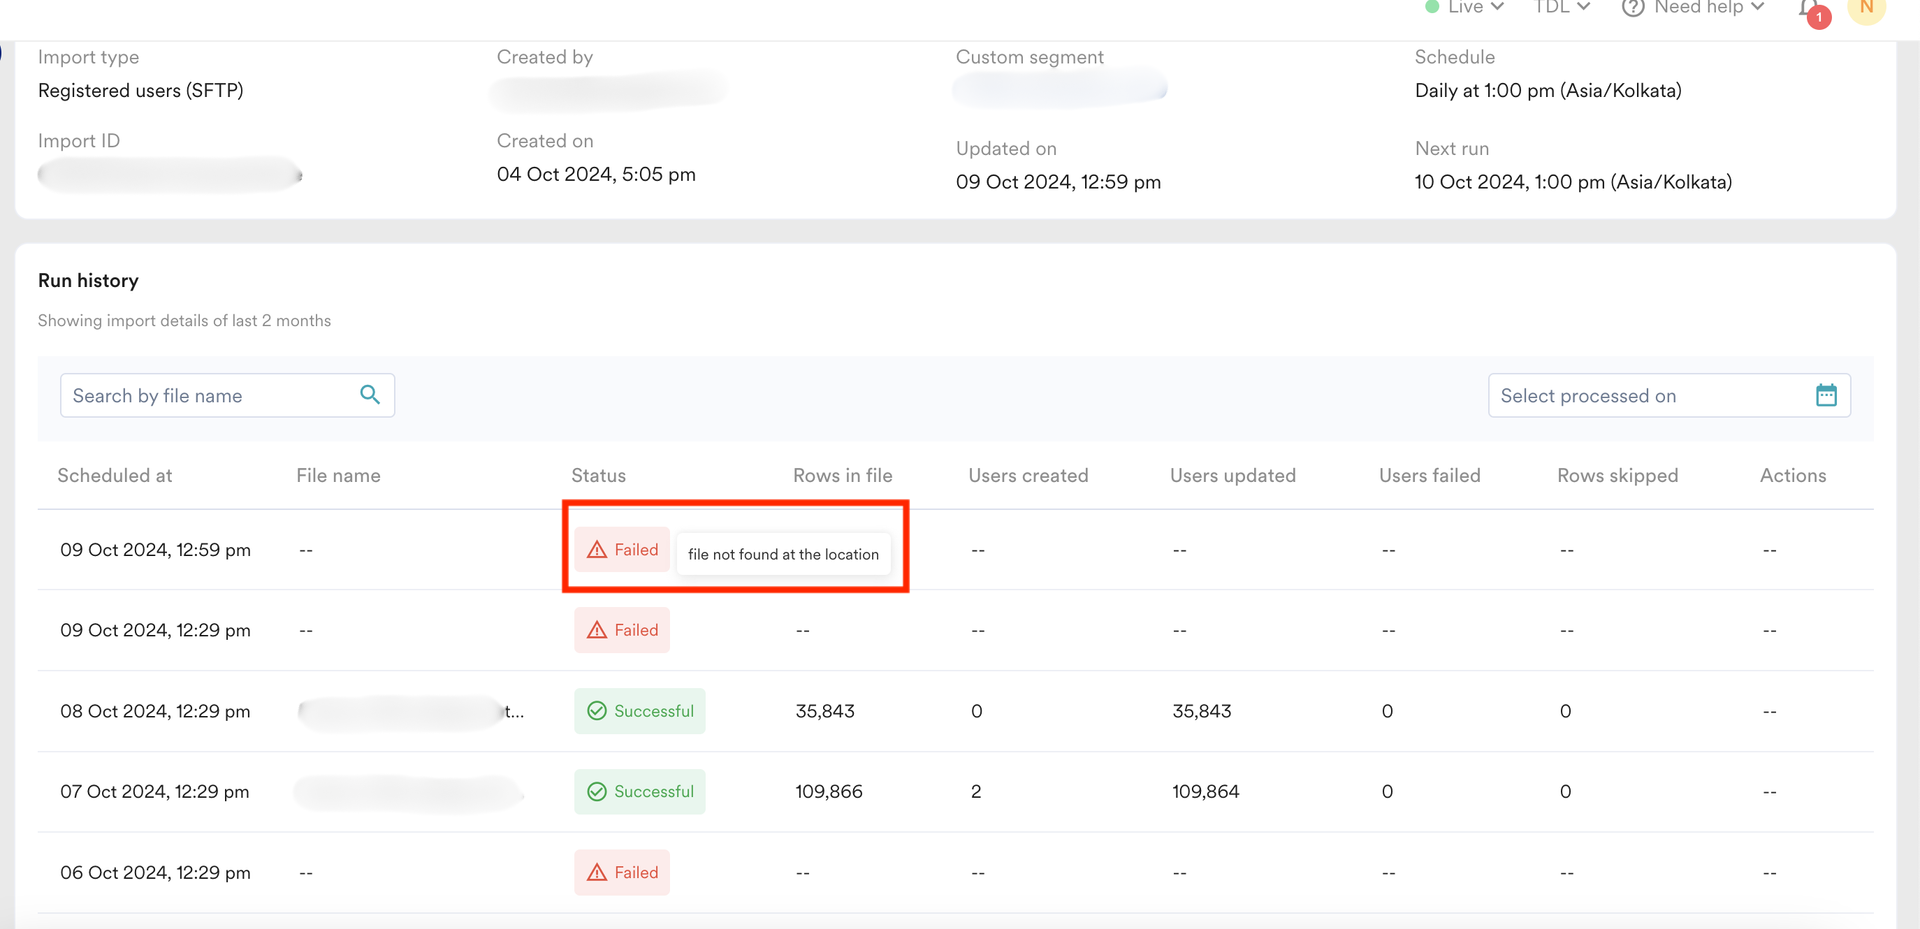Click the Status column header
The image size is (1920, 929).
pyautogui.click(x=598, y=476)
